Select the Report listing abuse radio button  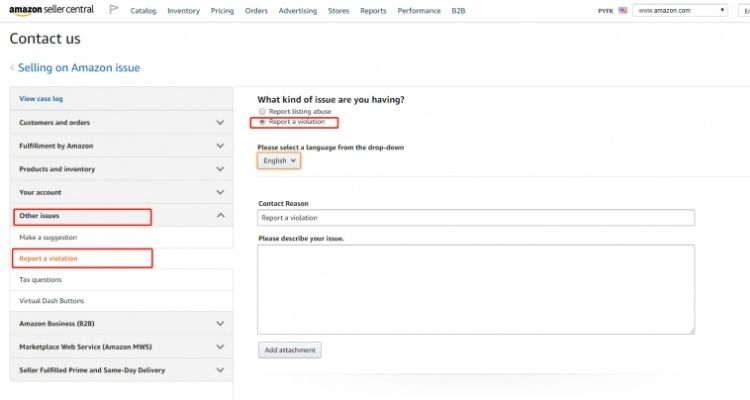(x=262, y=111)
